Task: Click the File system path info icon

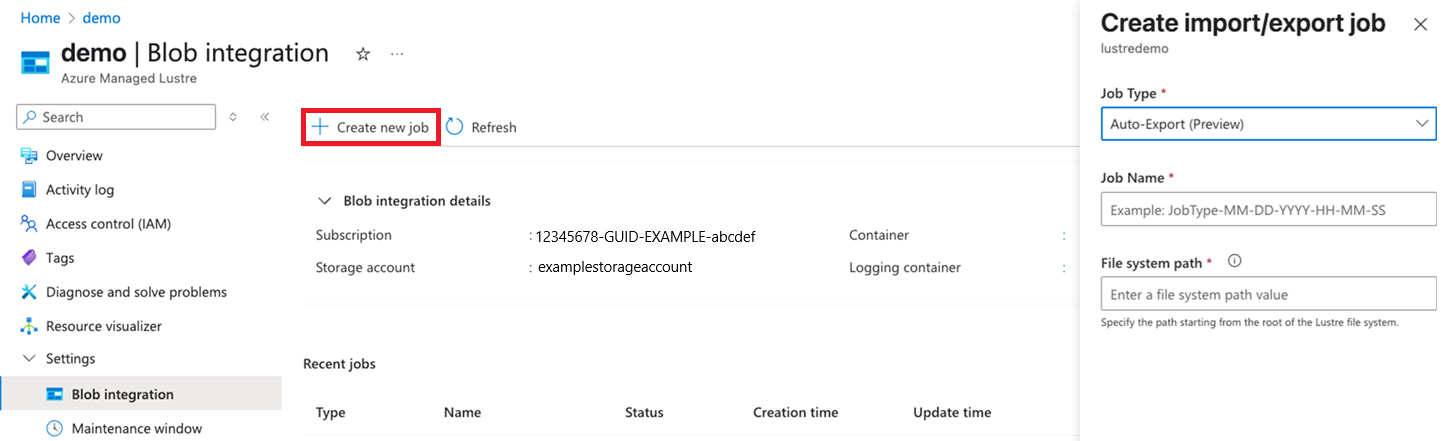Action: coord(1234,262)
